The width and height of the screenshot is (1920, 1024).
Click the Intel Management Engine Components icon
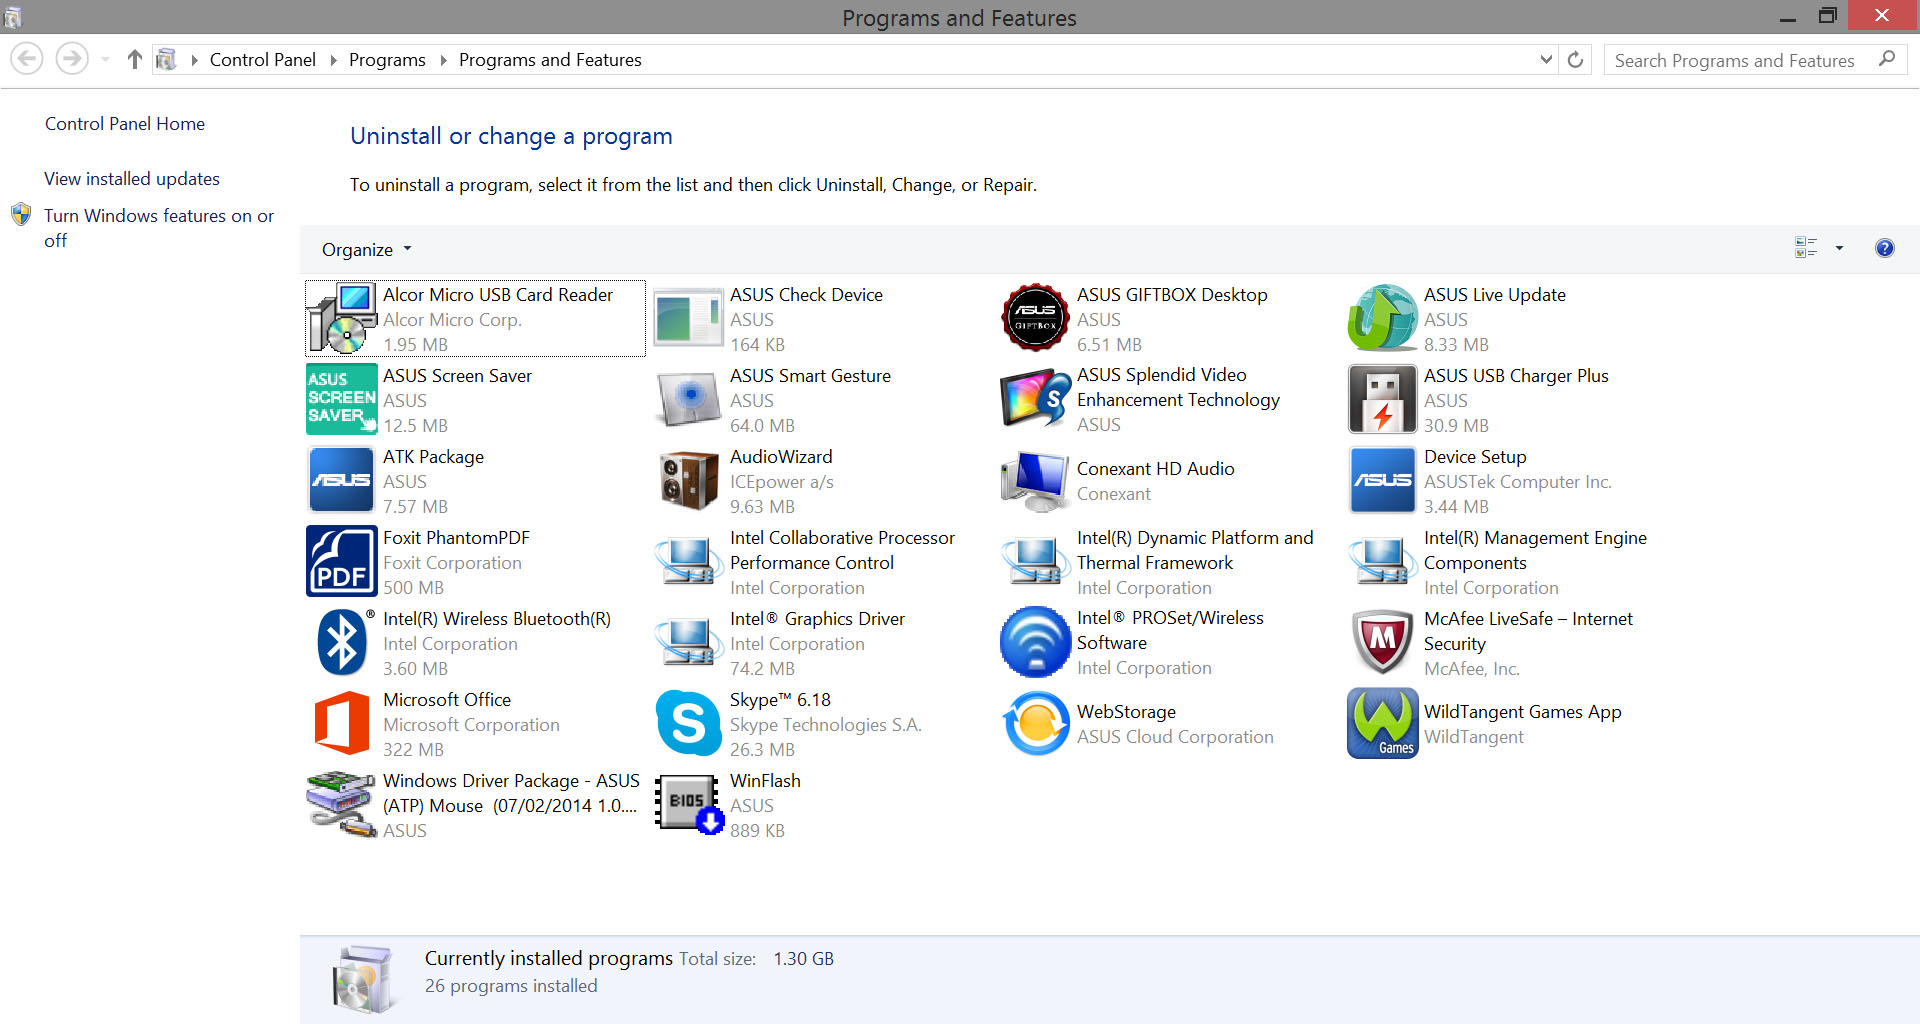coord(1383,561)
